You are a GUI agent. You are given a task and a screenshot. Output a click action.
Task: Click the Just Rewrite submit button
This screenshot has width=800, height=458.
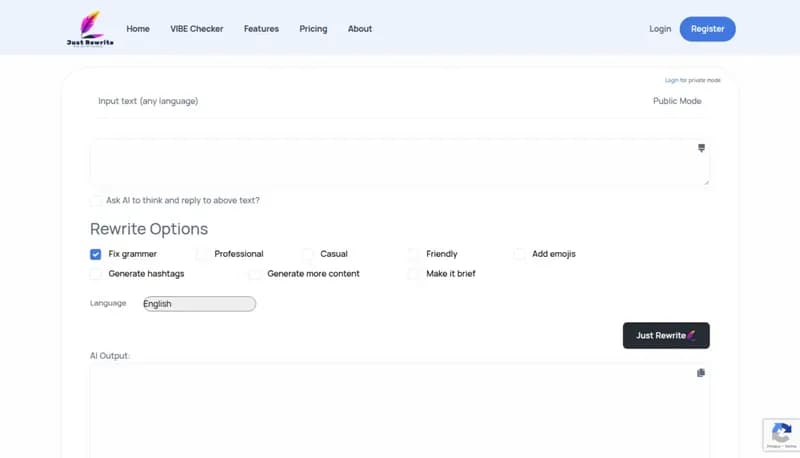666,336
